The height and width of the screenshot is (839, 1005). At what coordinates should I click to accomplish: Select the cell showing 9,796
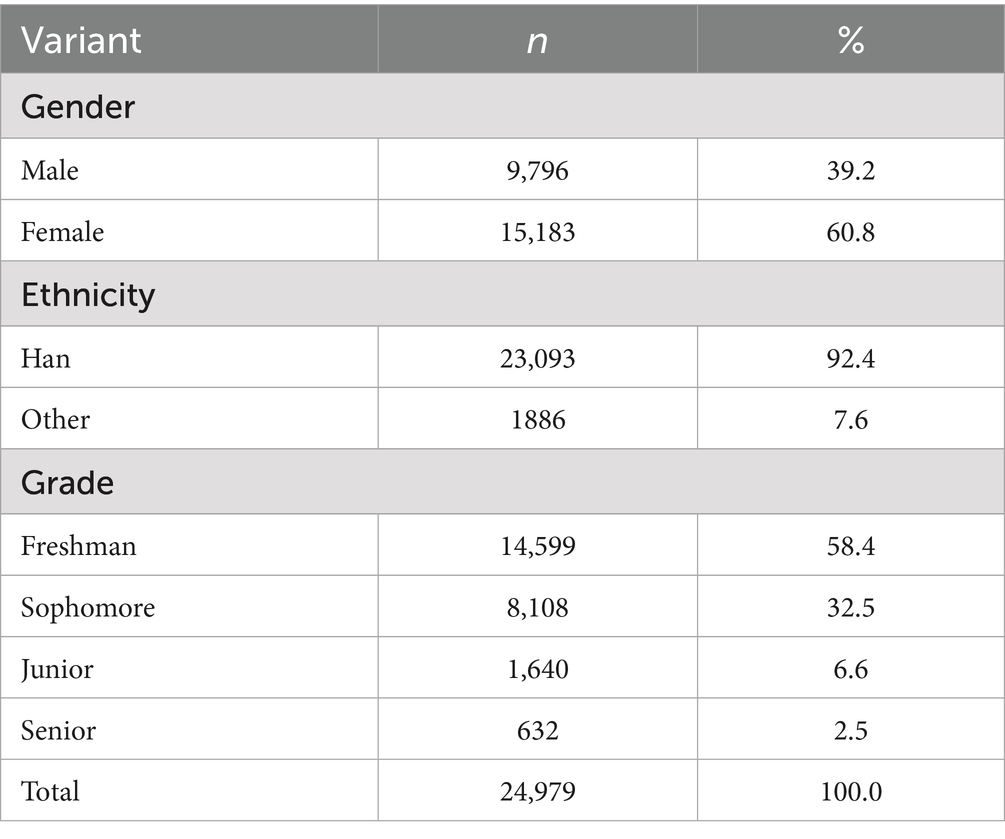click(538, 170)
